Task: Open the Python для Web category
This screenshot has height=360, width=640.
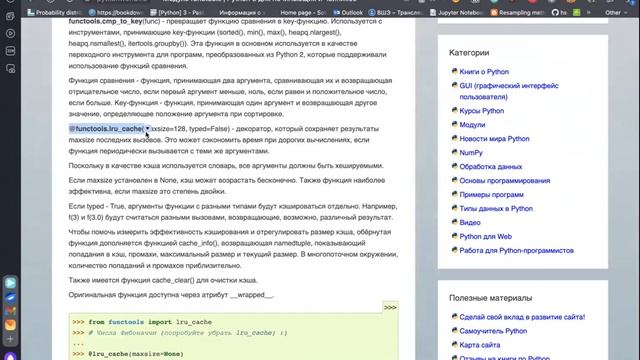Action: tap(485, 236)
